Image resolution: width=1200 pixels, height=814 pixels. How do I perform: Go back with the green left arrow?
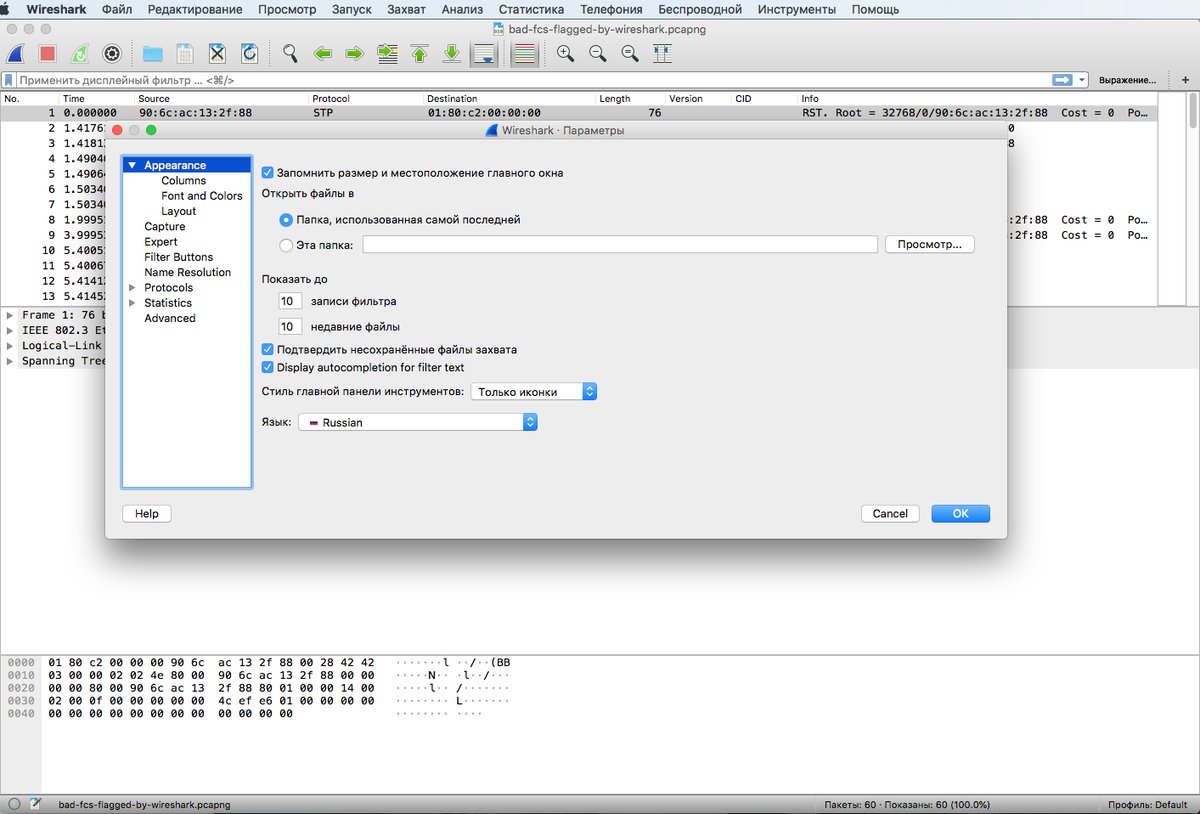tap(322, 53)
